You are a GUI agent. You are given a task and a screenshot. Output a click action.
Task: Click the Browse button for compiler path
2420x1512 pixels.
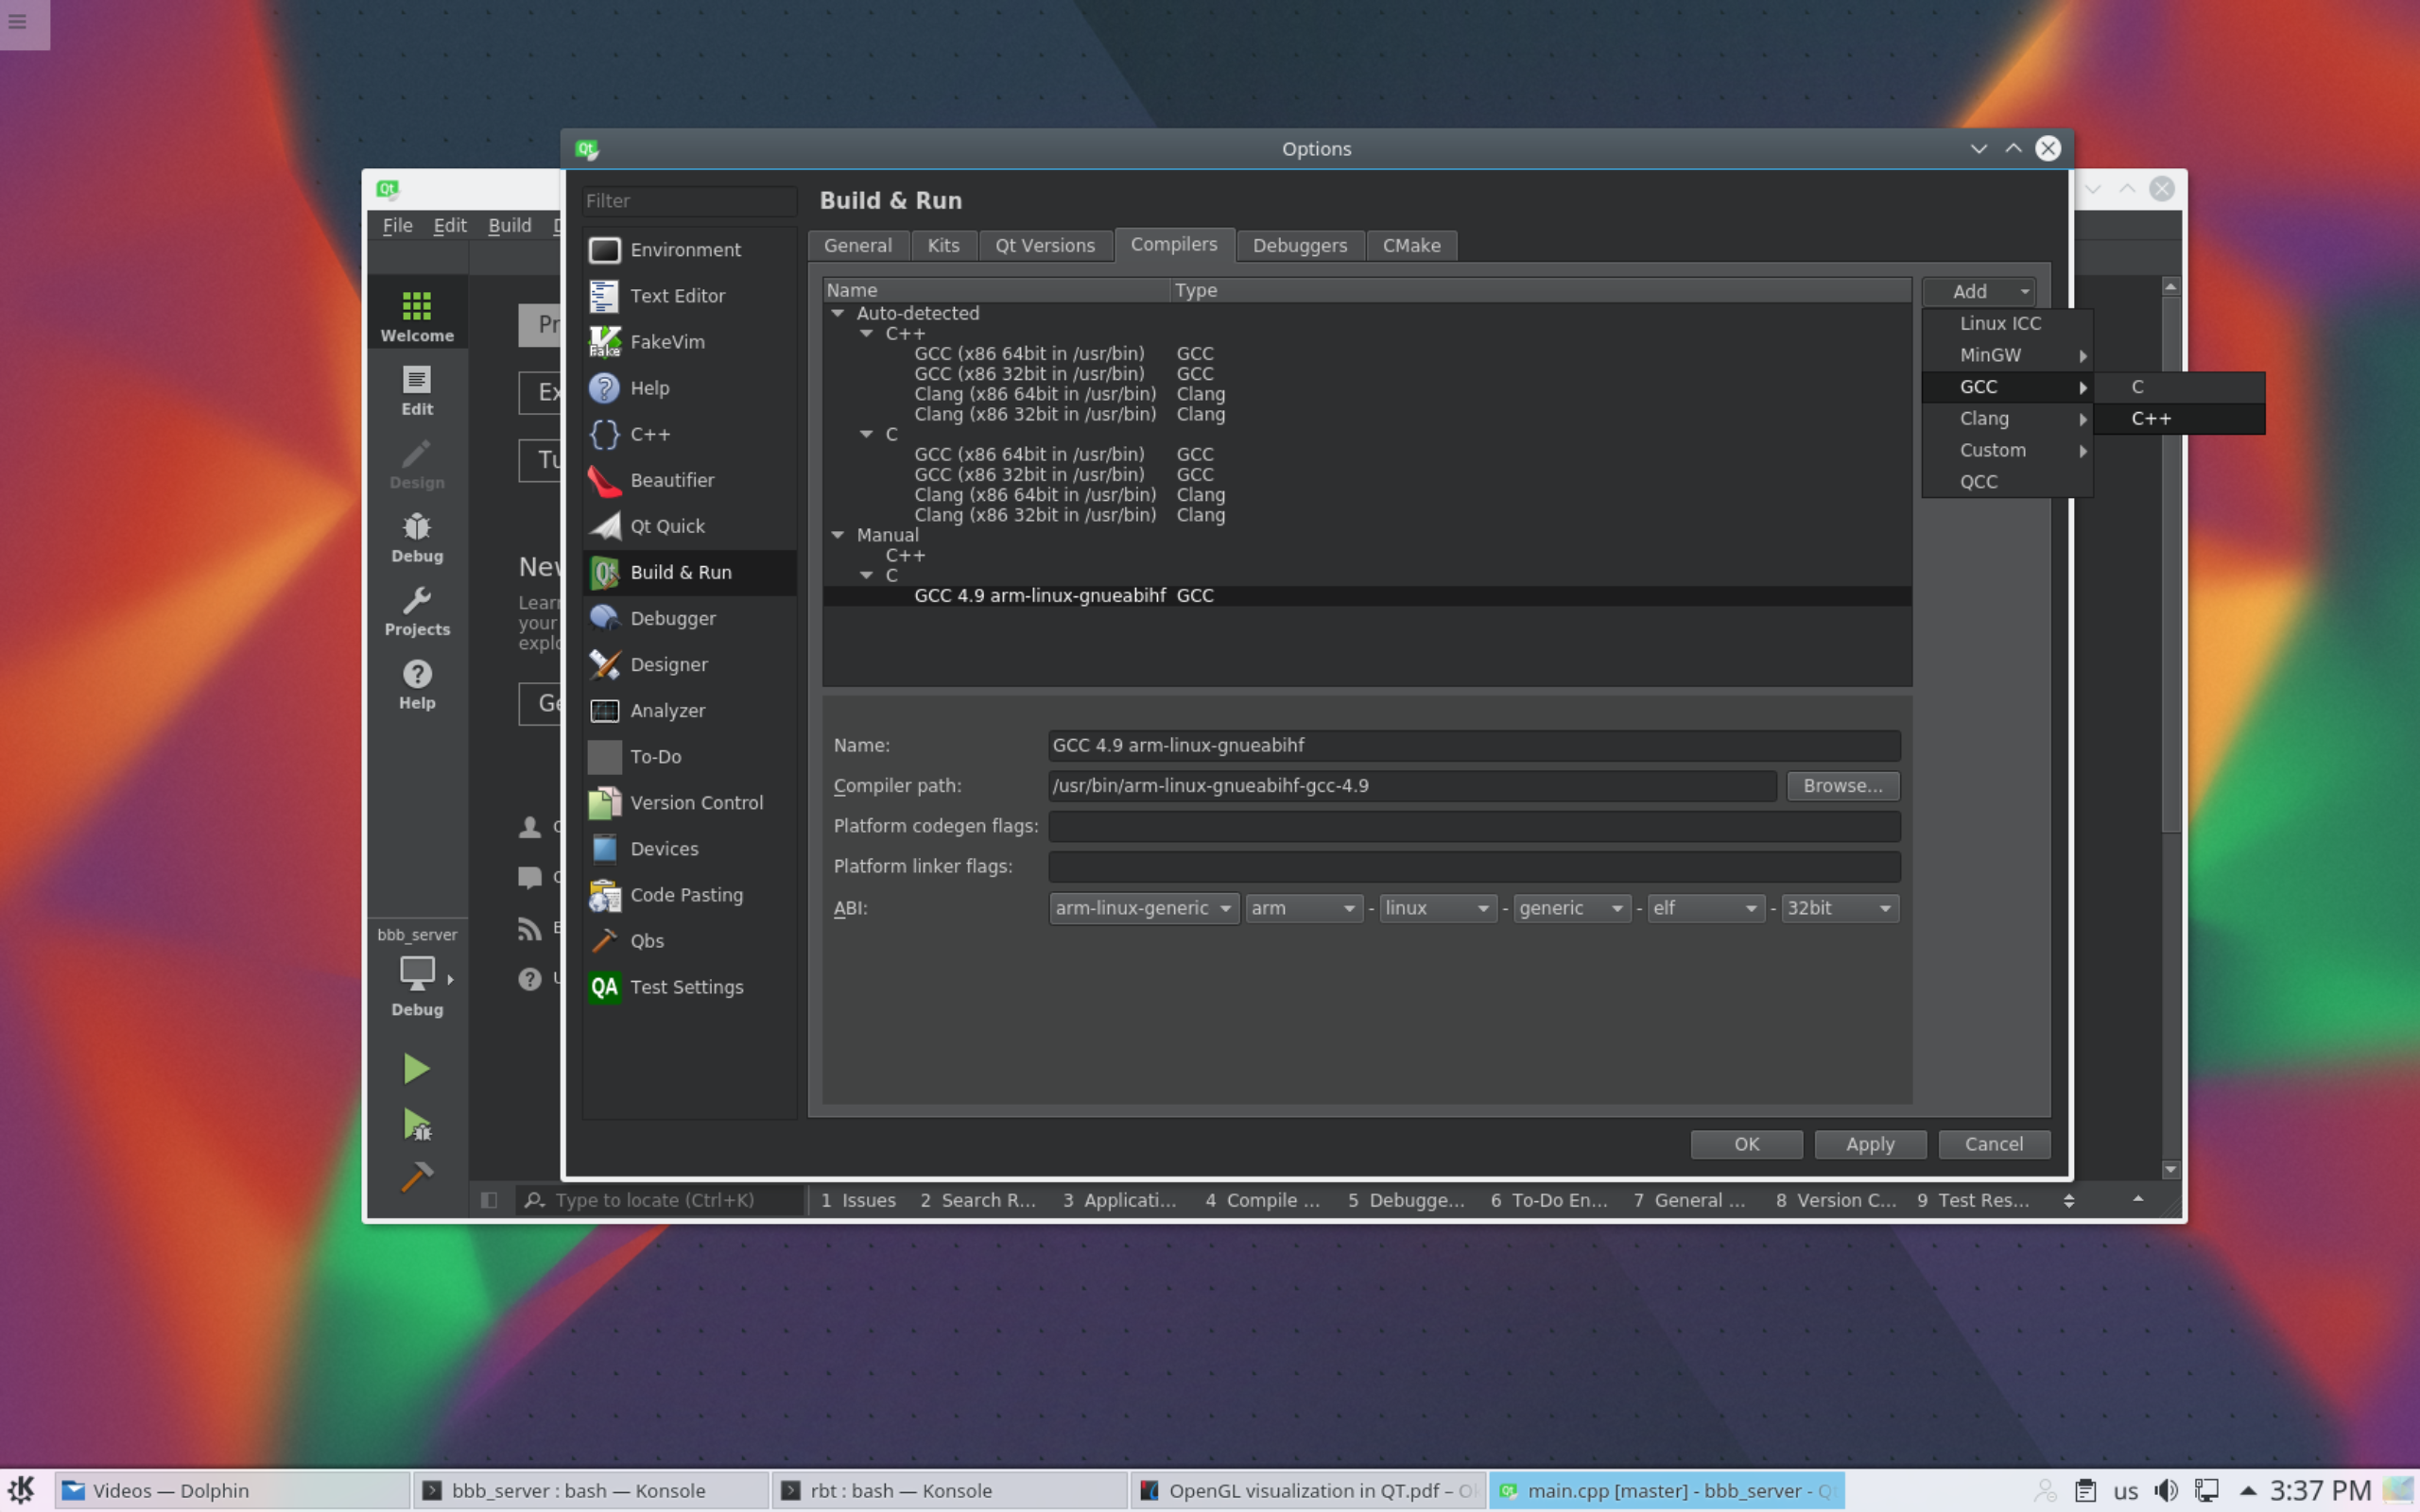click(1843, 785)
